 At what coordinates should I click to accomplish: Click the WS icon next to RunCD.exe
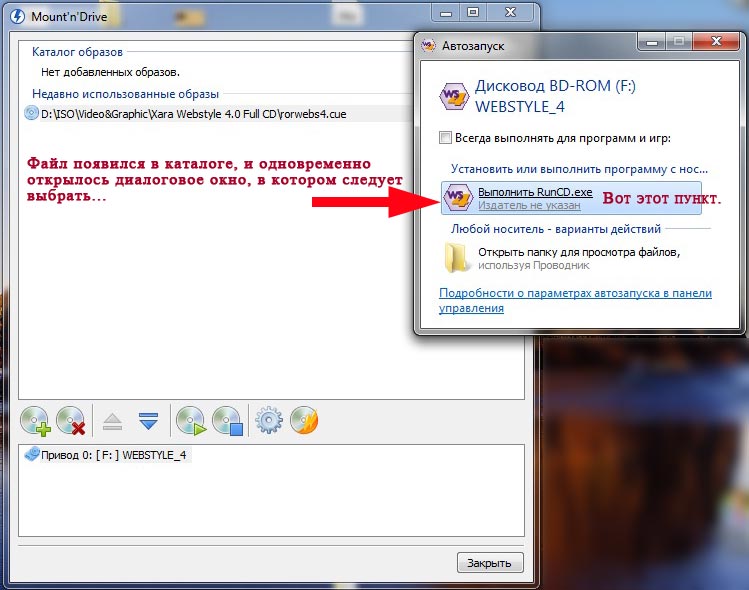click(x=458, y=197)
